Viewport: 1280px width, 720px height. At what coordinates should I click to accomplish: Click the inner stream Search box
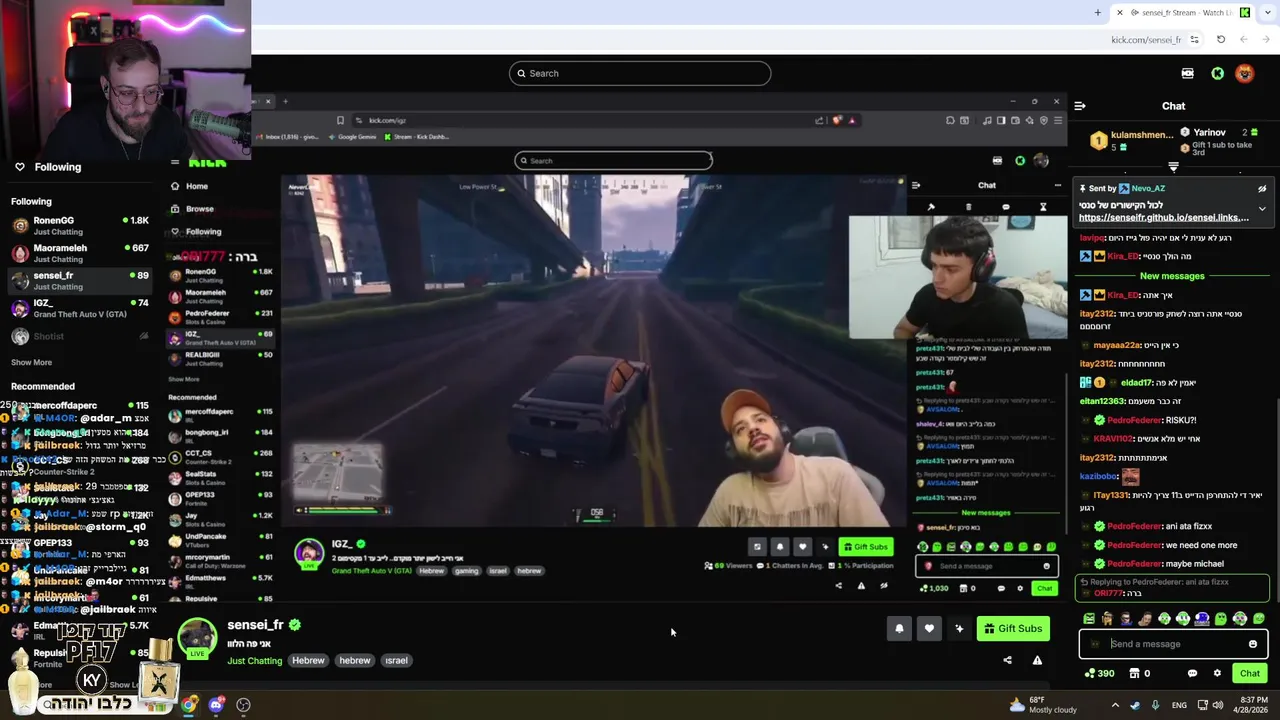[x=613, y=160]
